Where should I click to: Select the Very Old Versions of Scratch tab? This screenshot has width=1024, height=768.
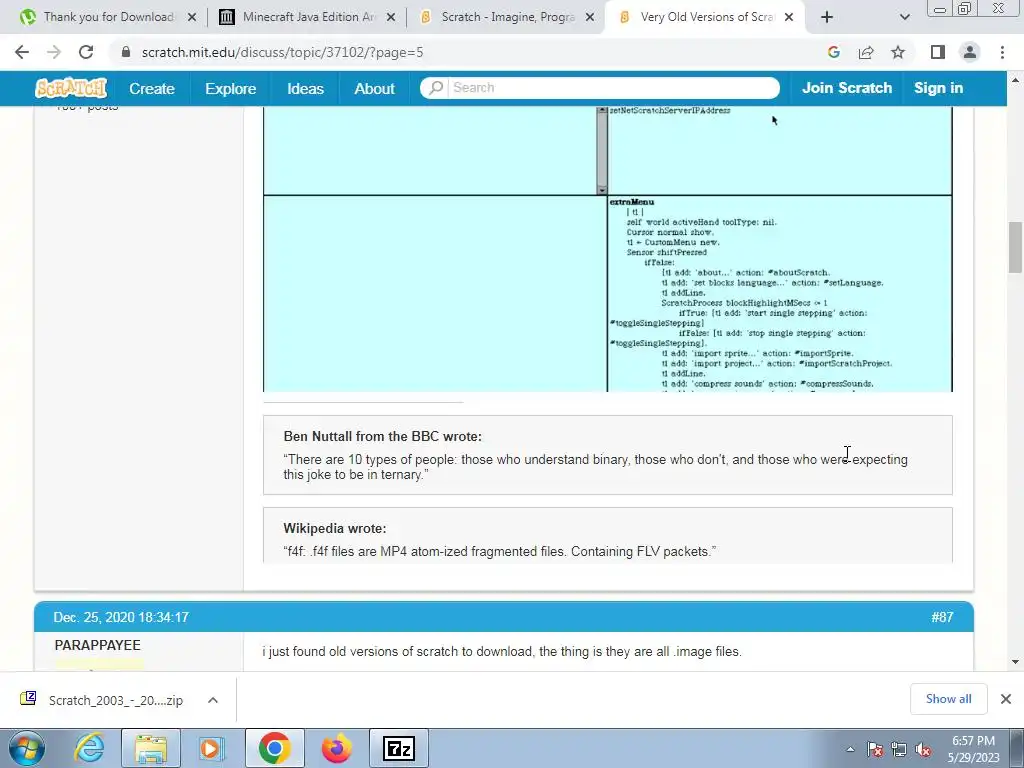[x=707, y=17]
